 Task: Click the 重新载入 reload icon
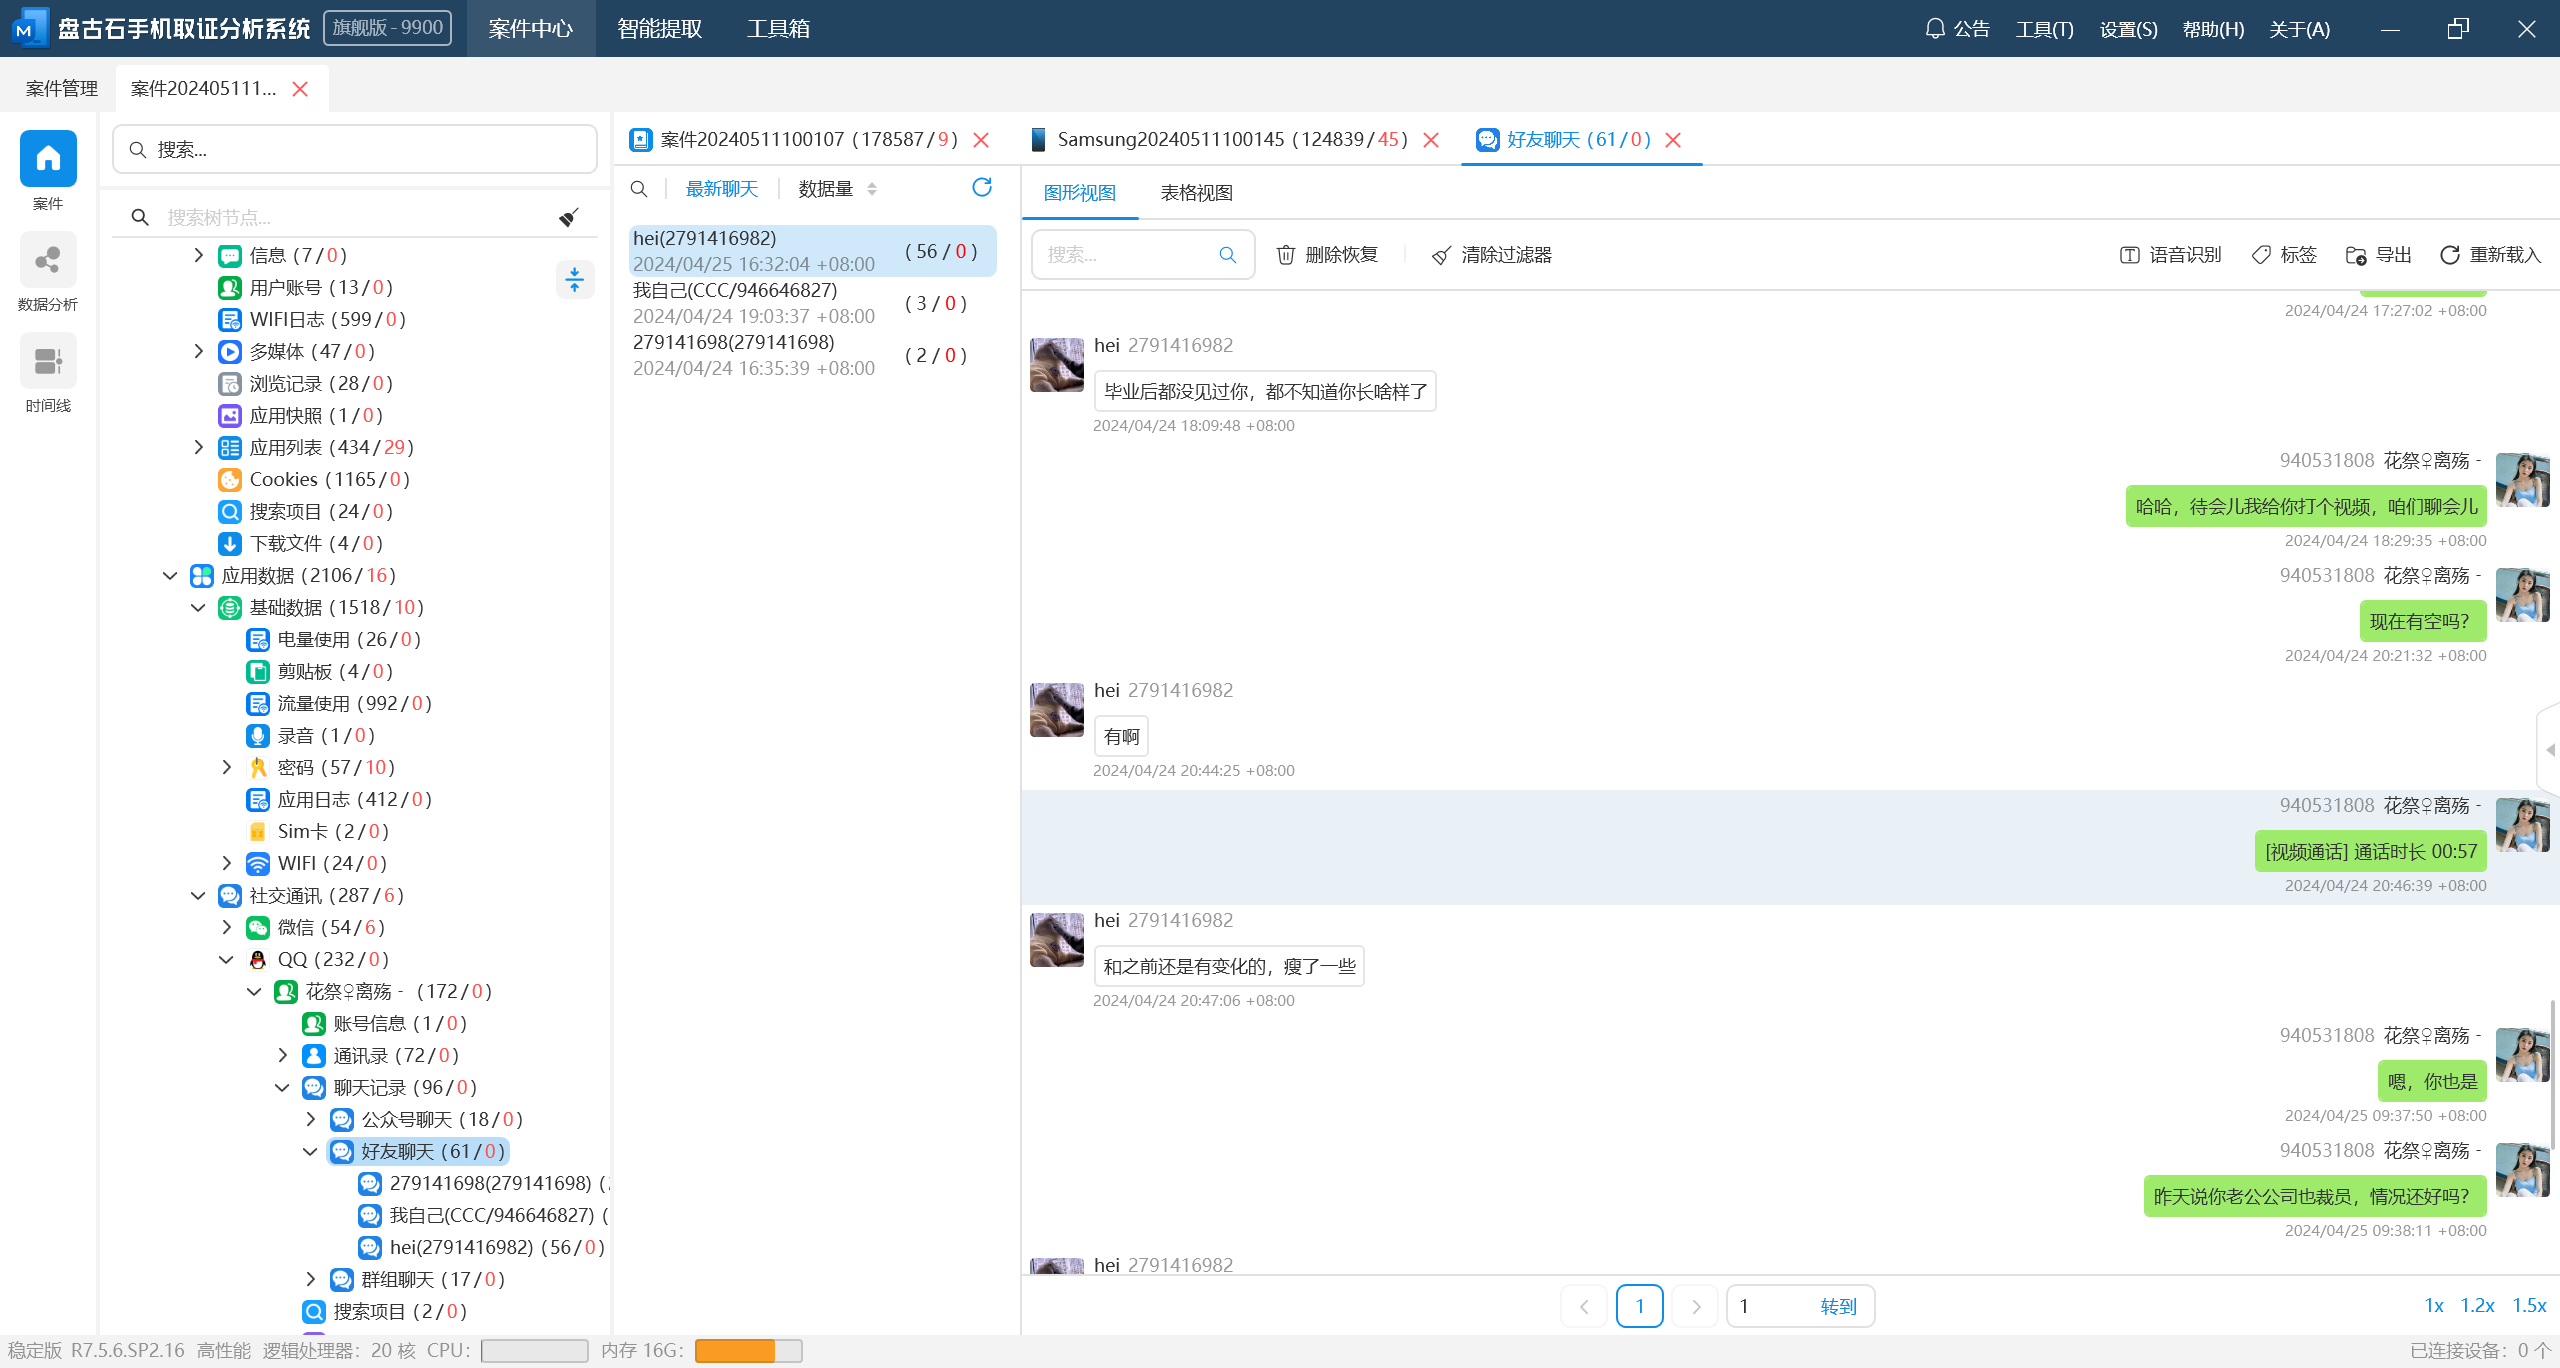pyautogui.click(x=2450, y=255)
